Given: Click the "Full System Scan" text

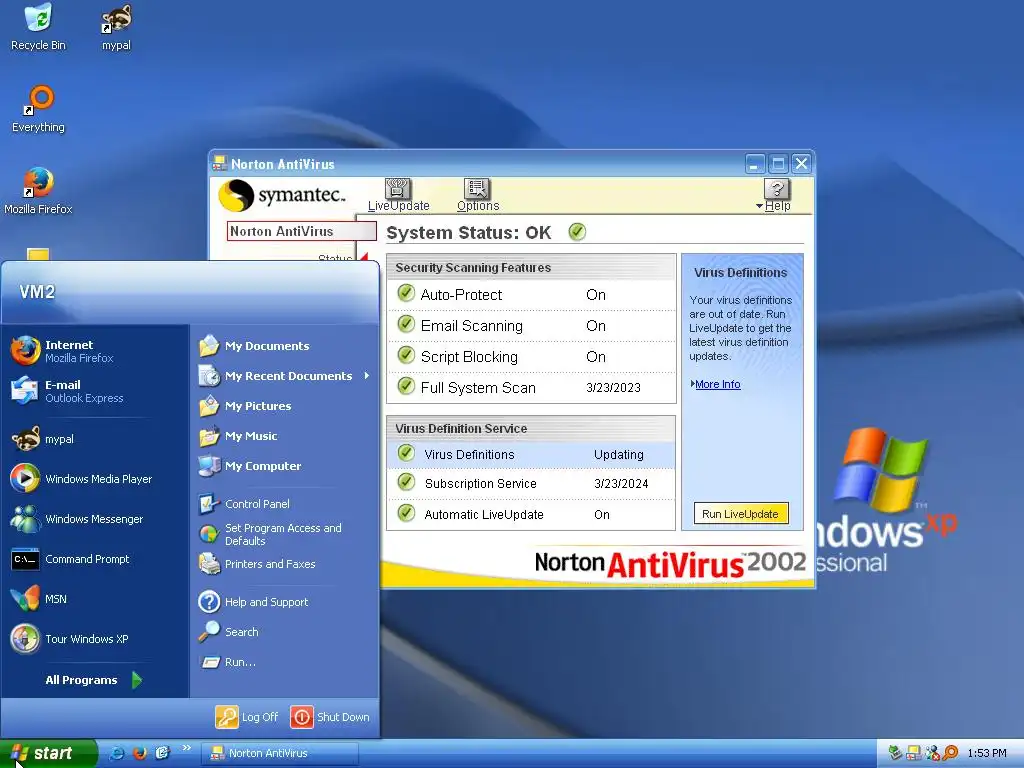Looking at the screenshot, I should click(x=478, y=388).
